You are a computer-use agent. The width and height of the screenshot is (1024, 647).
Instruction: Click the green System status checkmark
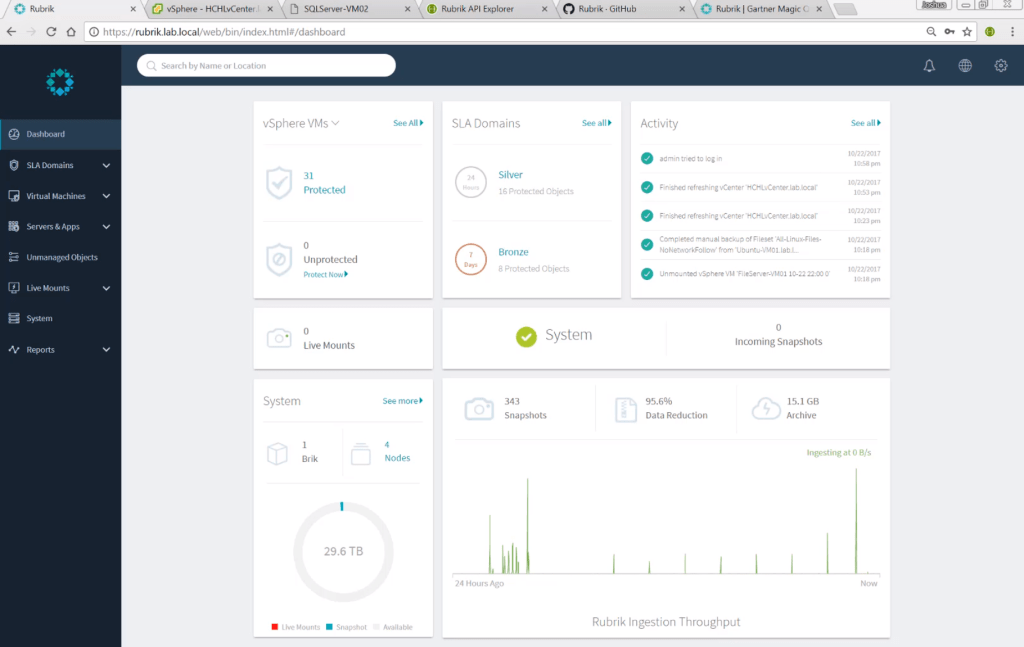pyautogui.click(x=526, y=336)
